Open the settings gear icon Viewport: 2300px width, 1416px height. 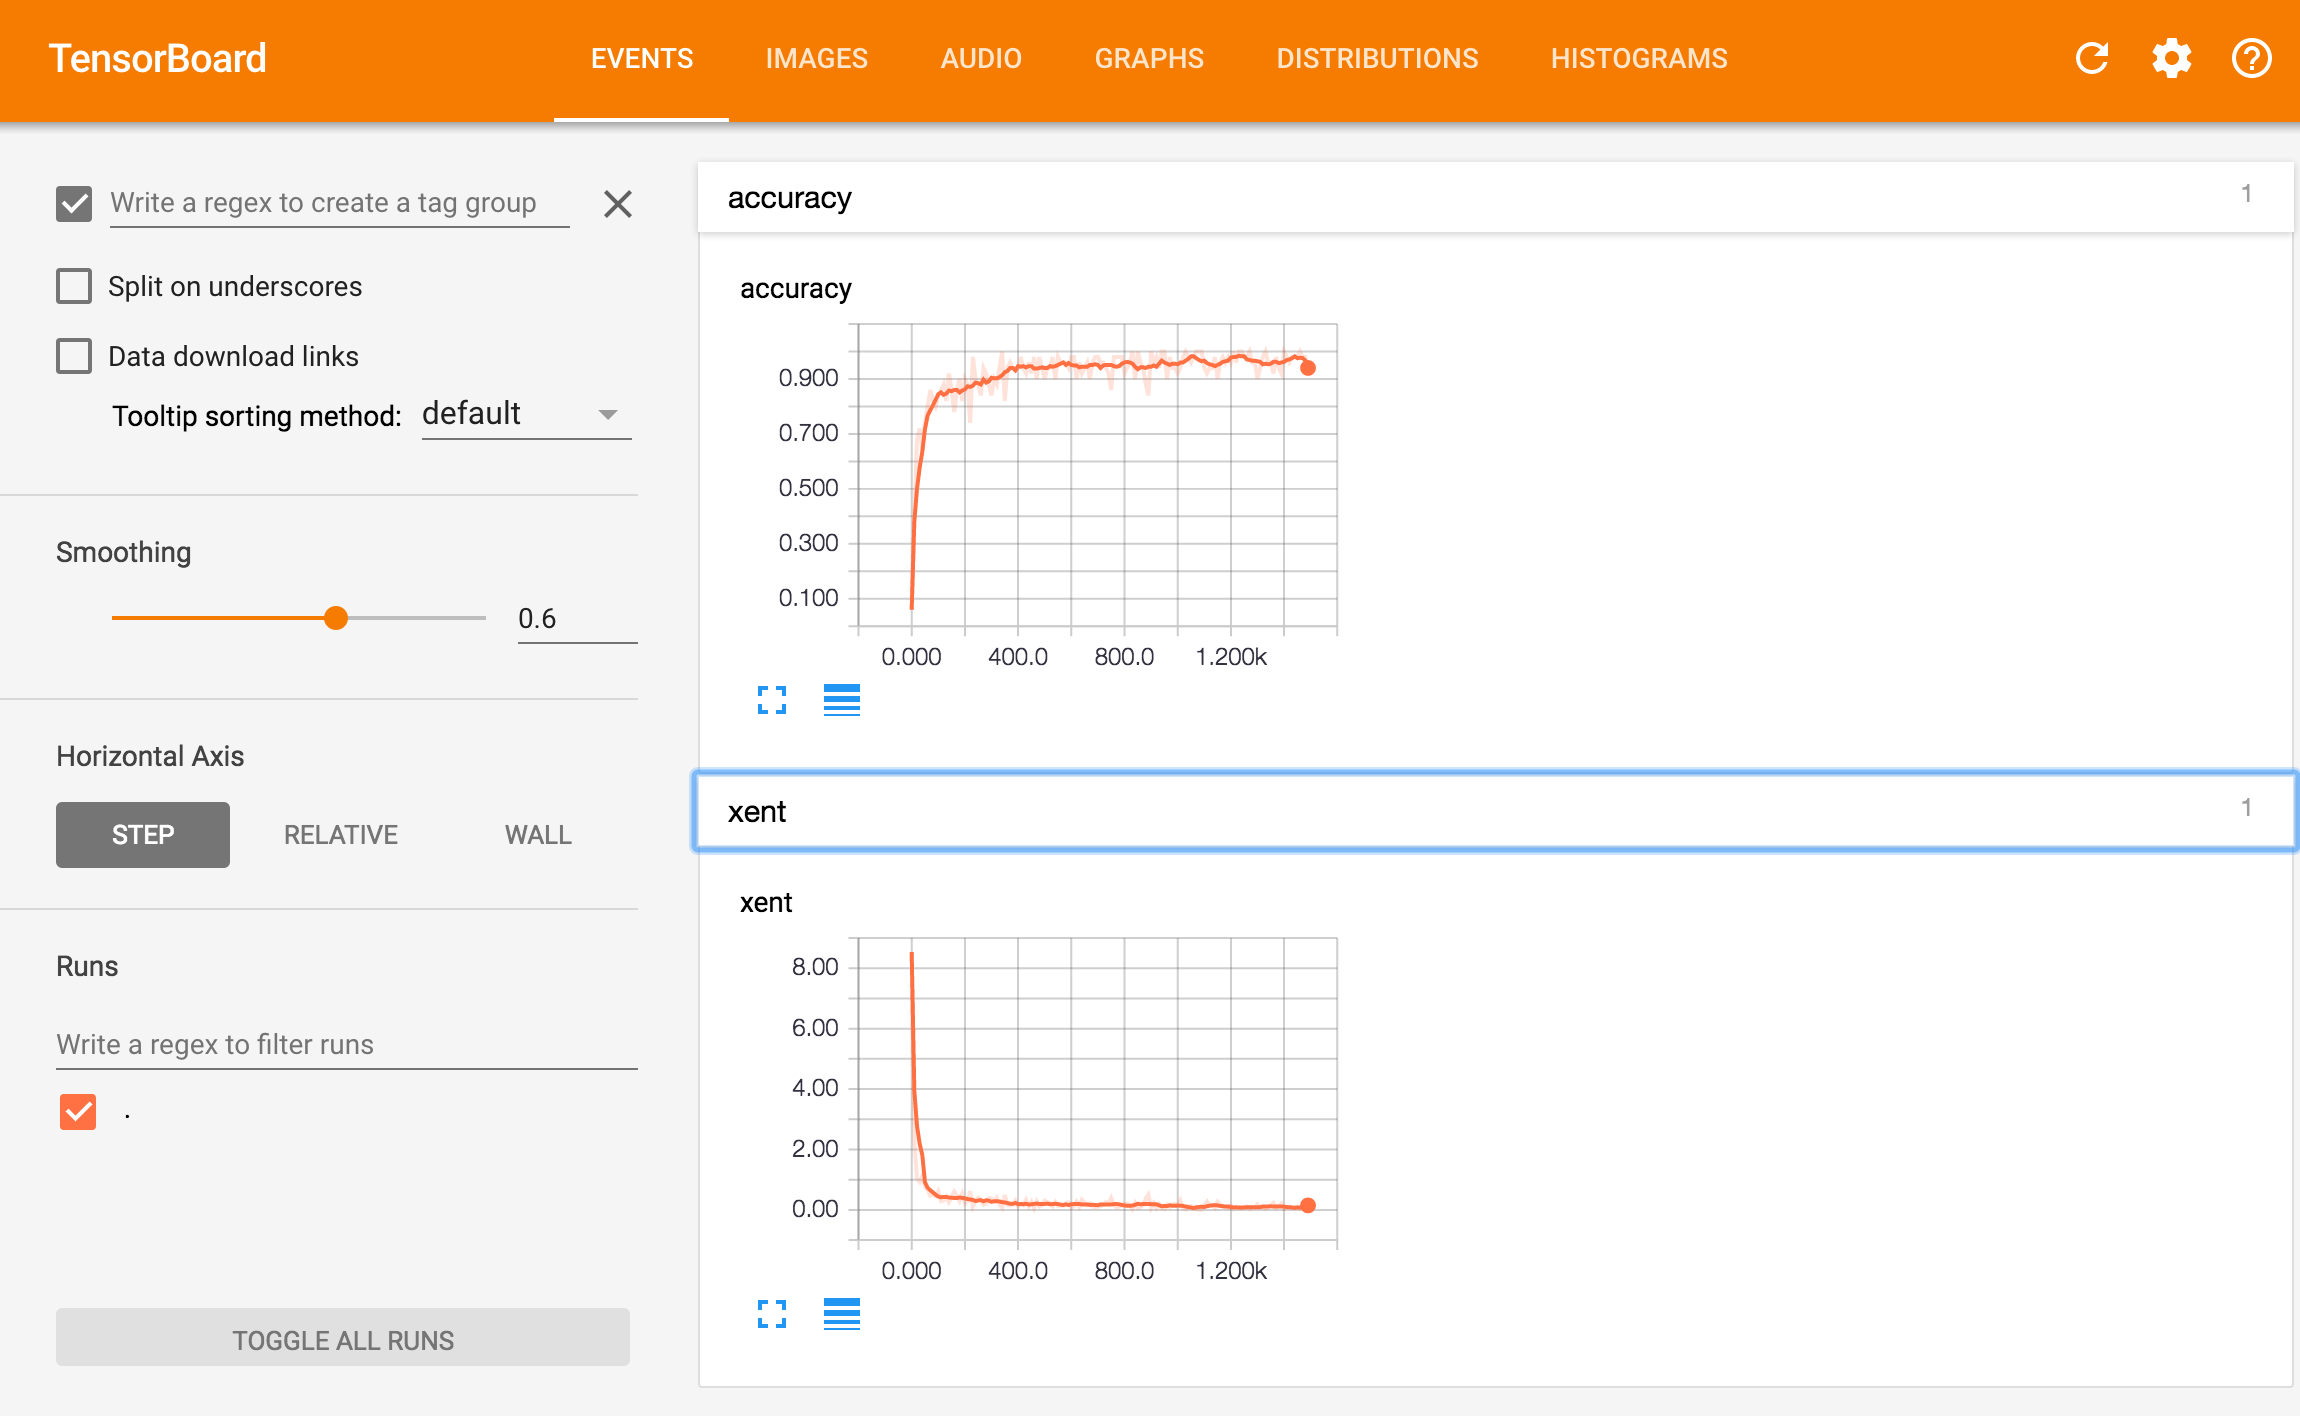click(2171, 58)
